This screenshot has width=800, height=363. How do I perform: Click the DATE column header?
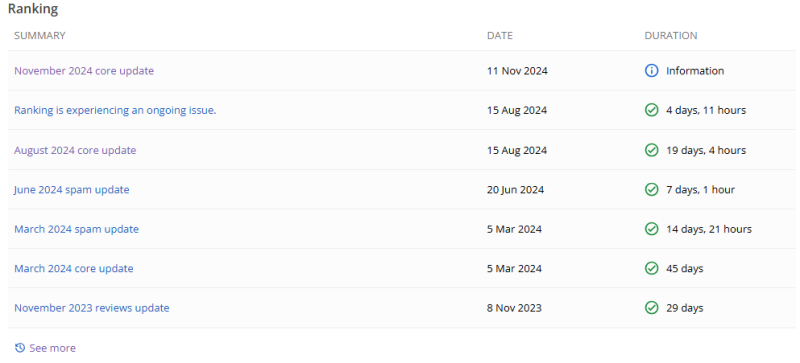[x=500, y=36]
